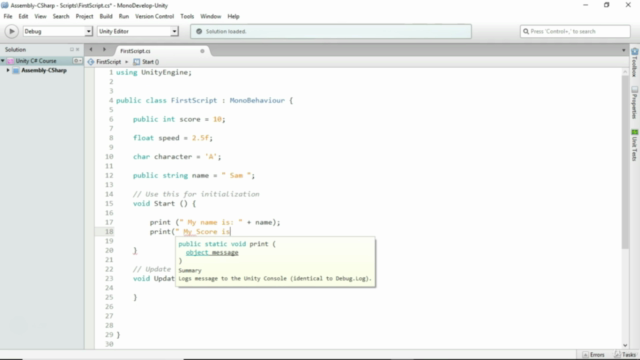
Task: Open the Build menu
Action: click(106, 16)
